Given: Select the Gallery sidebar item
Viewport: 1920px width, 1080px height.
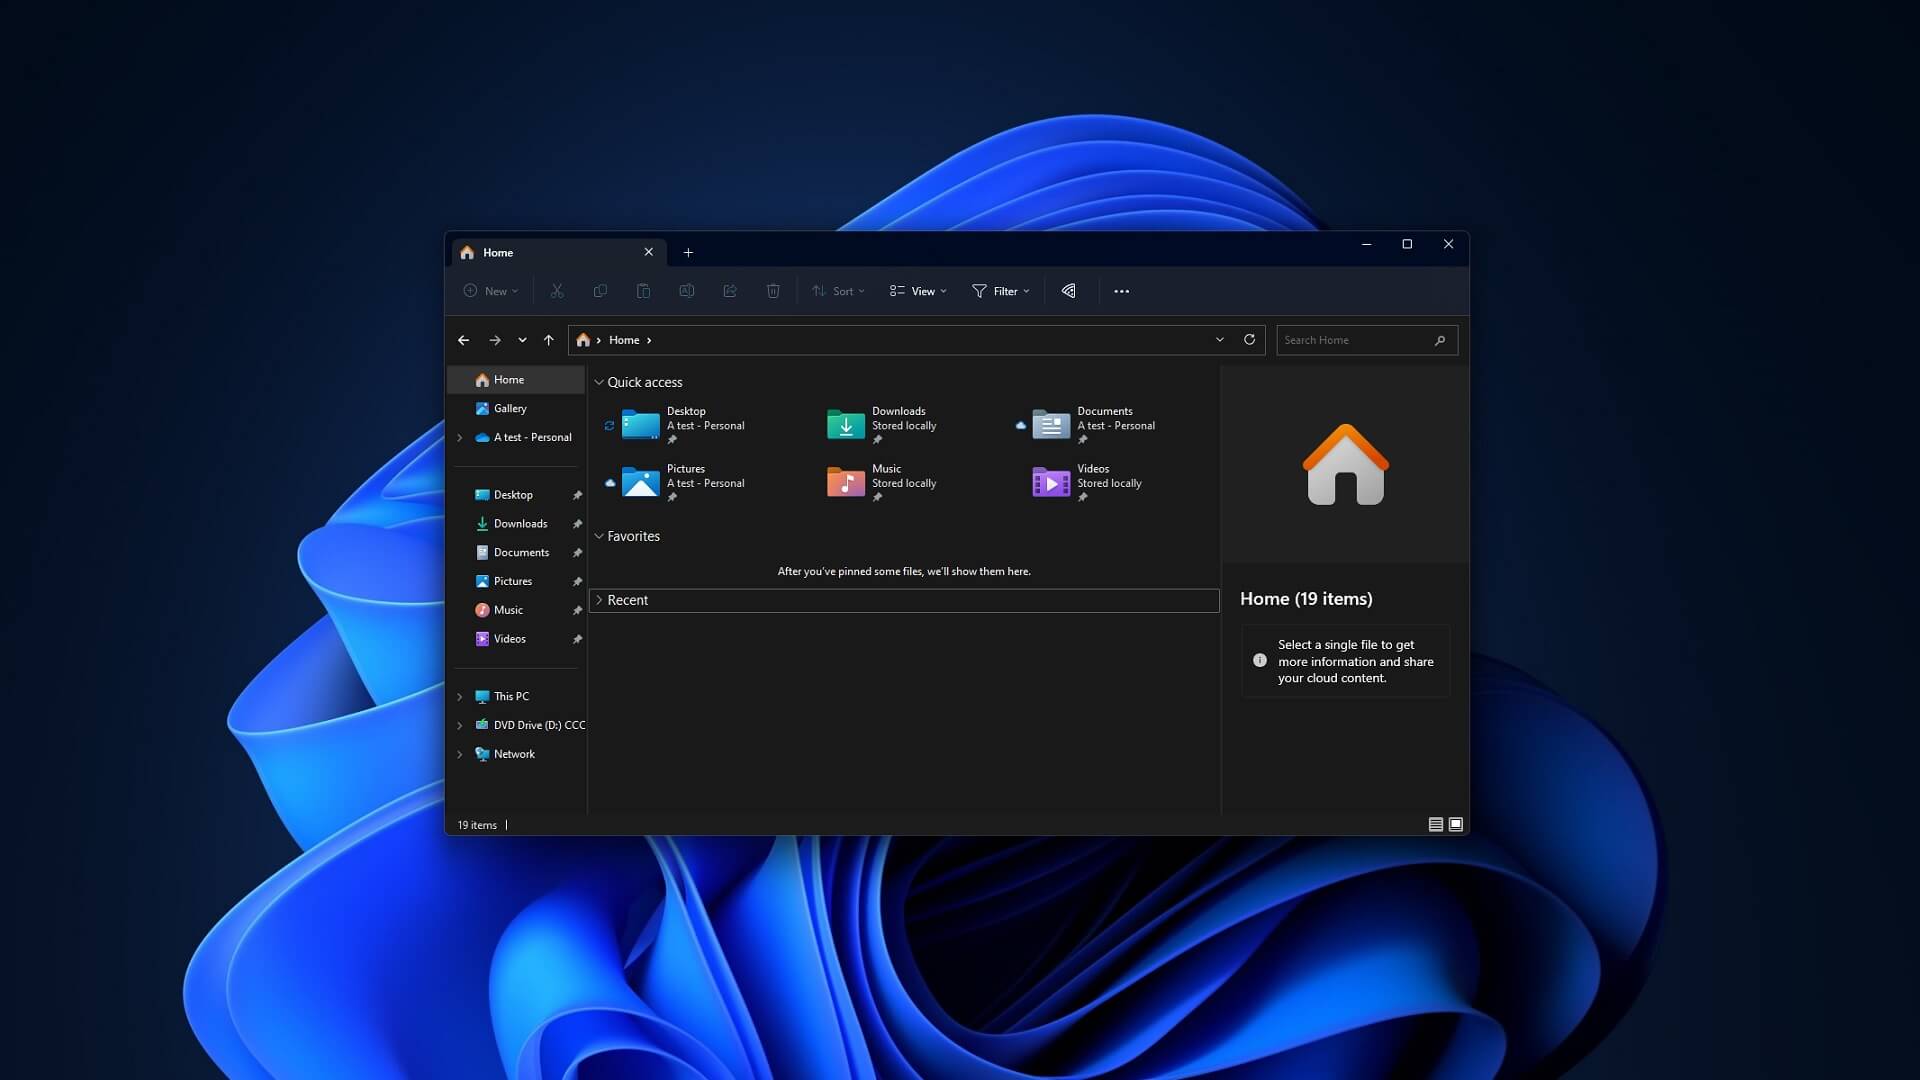Looking at the screenshot, I should [x=510, y=407].
